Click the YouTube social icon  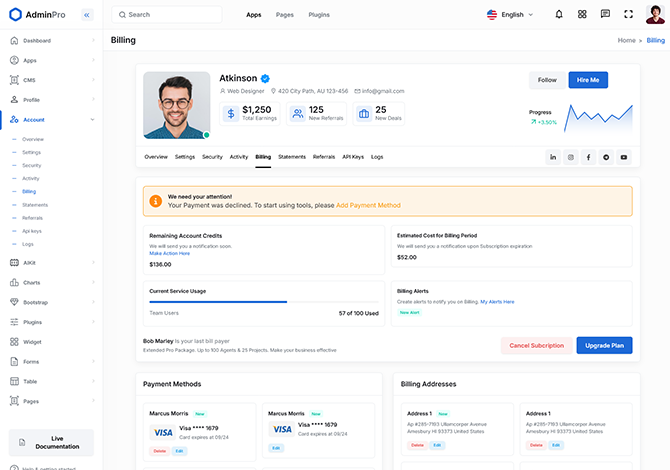[624, 157]
